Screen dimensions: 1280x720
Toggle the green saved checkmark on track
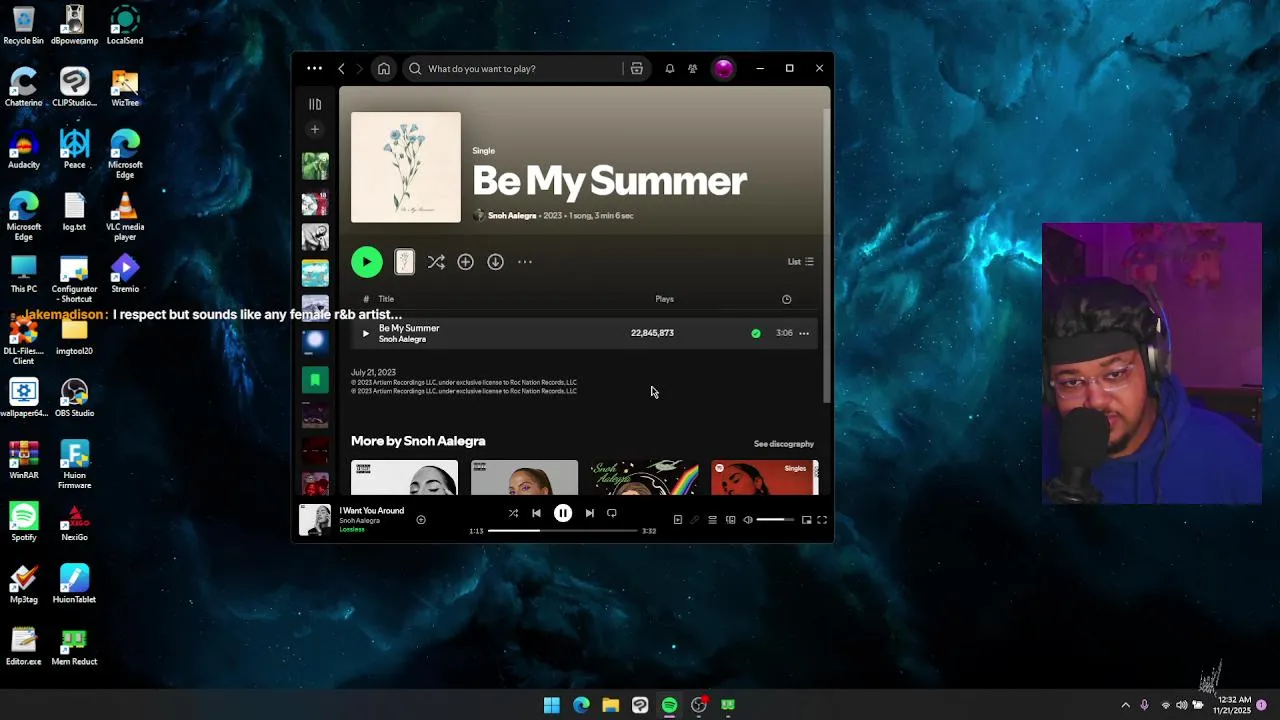pyautogui.click(x=756, y=333)
